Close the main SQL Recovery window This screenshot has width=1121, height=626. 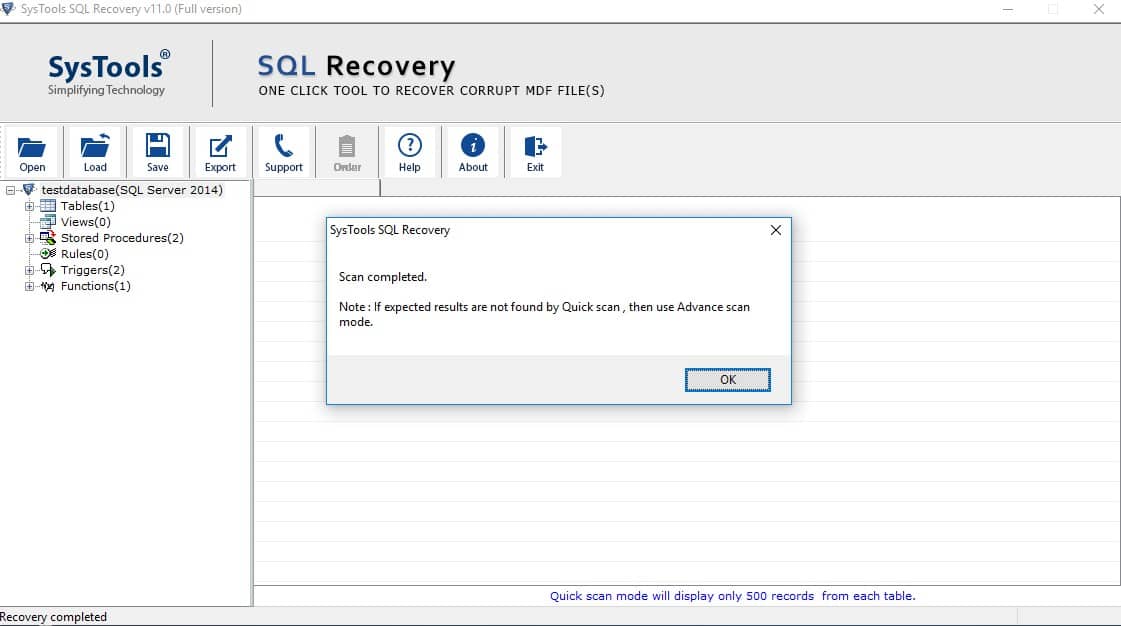click(1099, 9)
